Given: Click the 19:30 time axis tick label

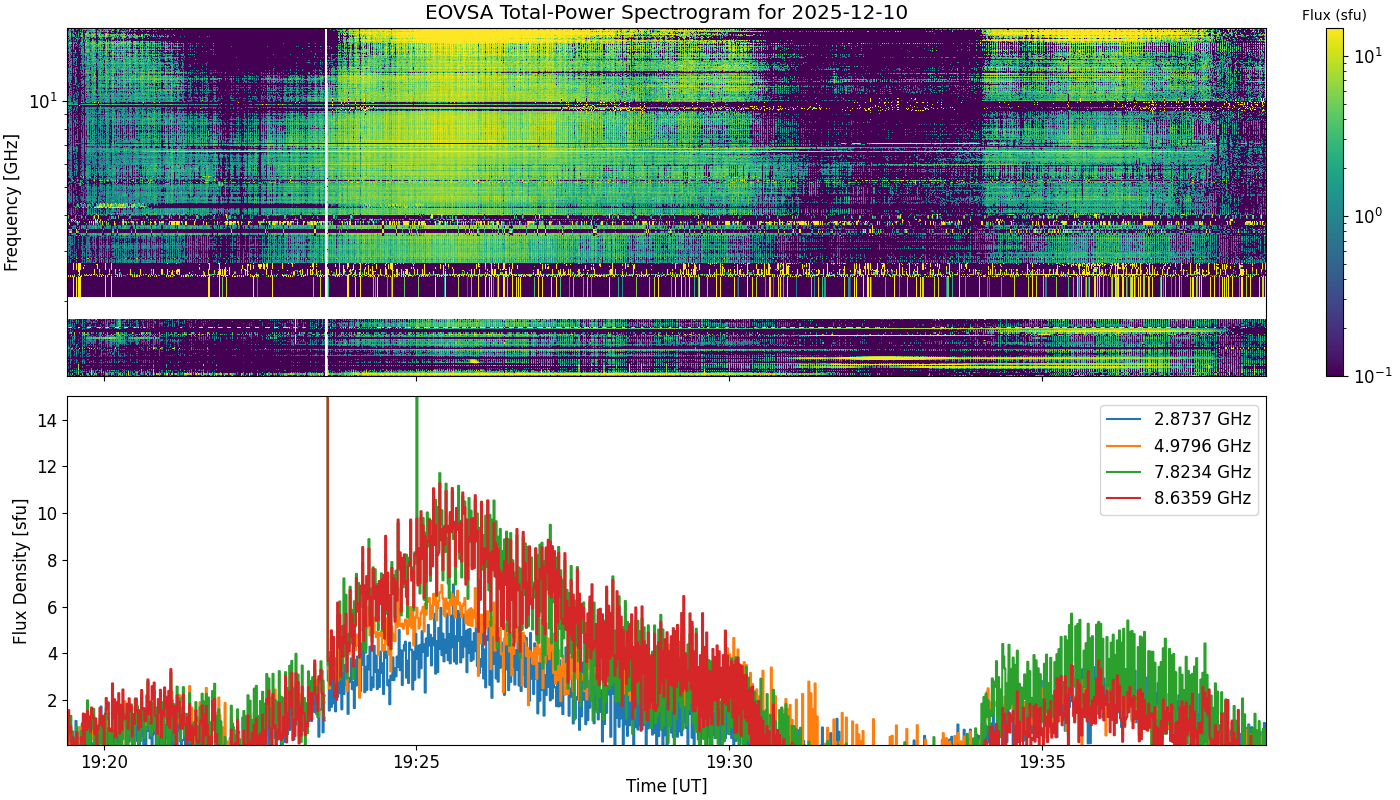Looking at the screenshot, I should [730, 762].
